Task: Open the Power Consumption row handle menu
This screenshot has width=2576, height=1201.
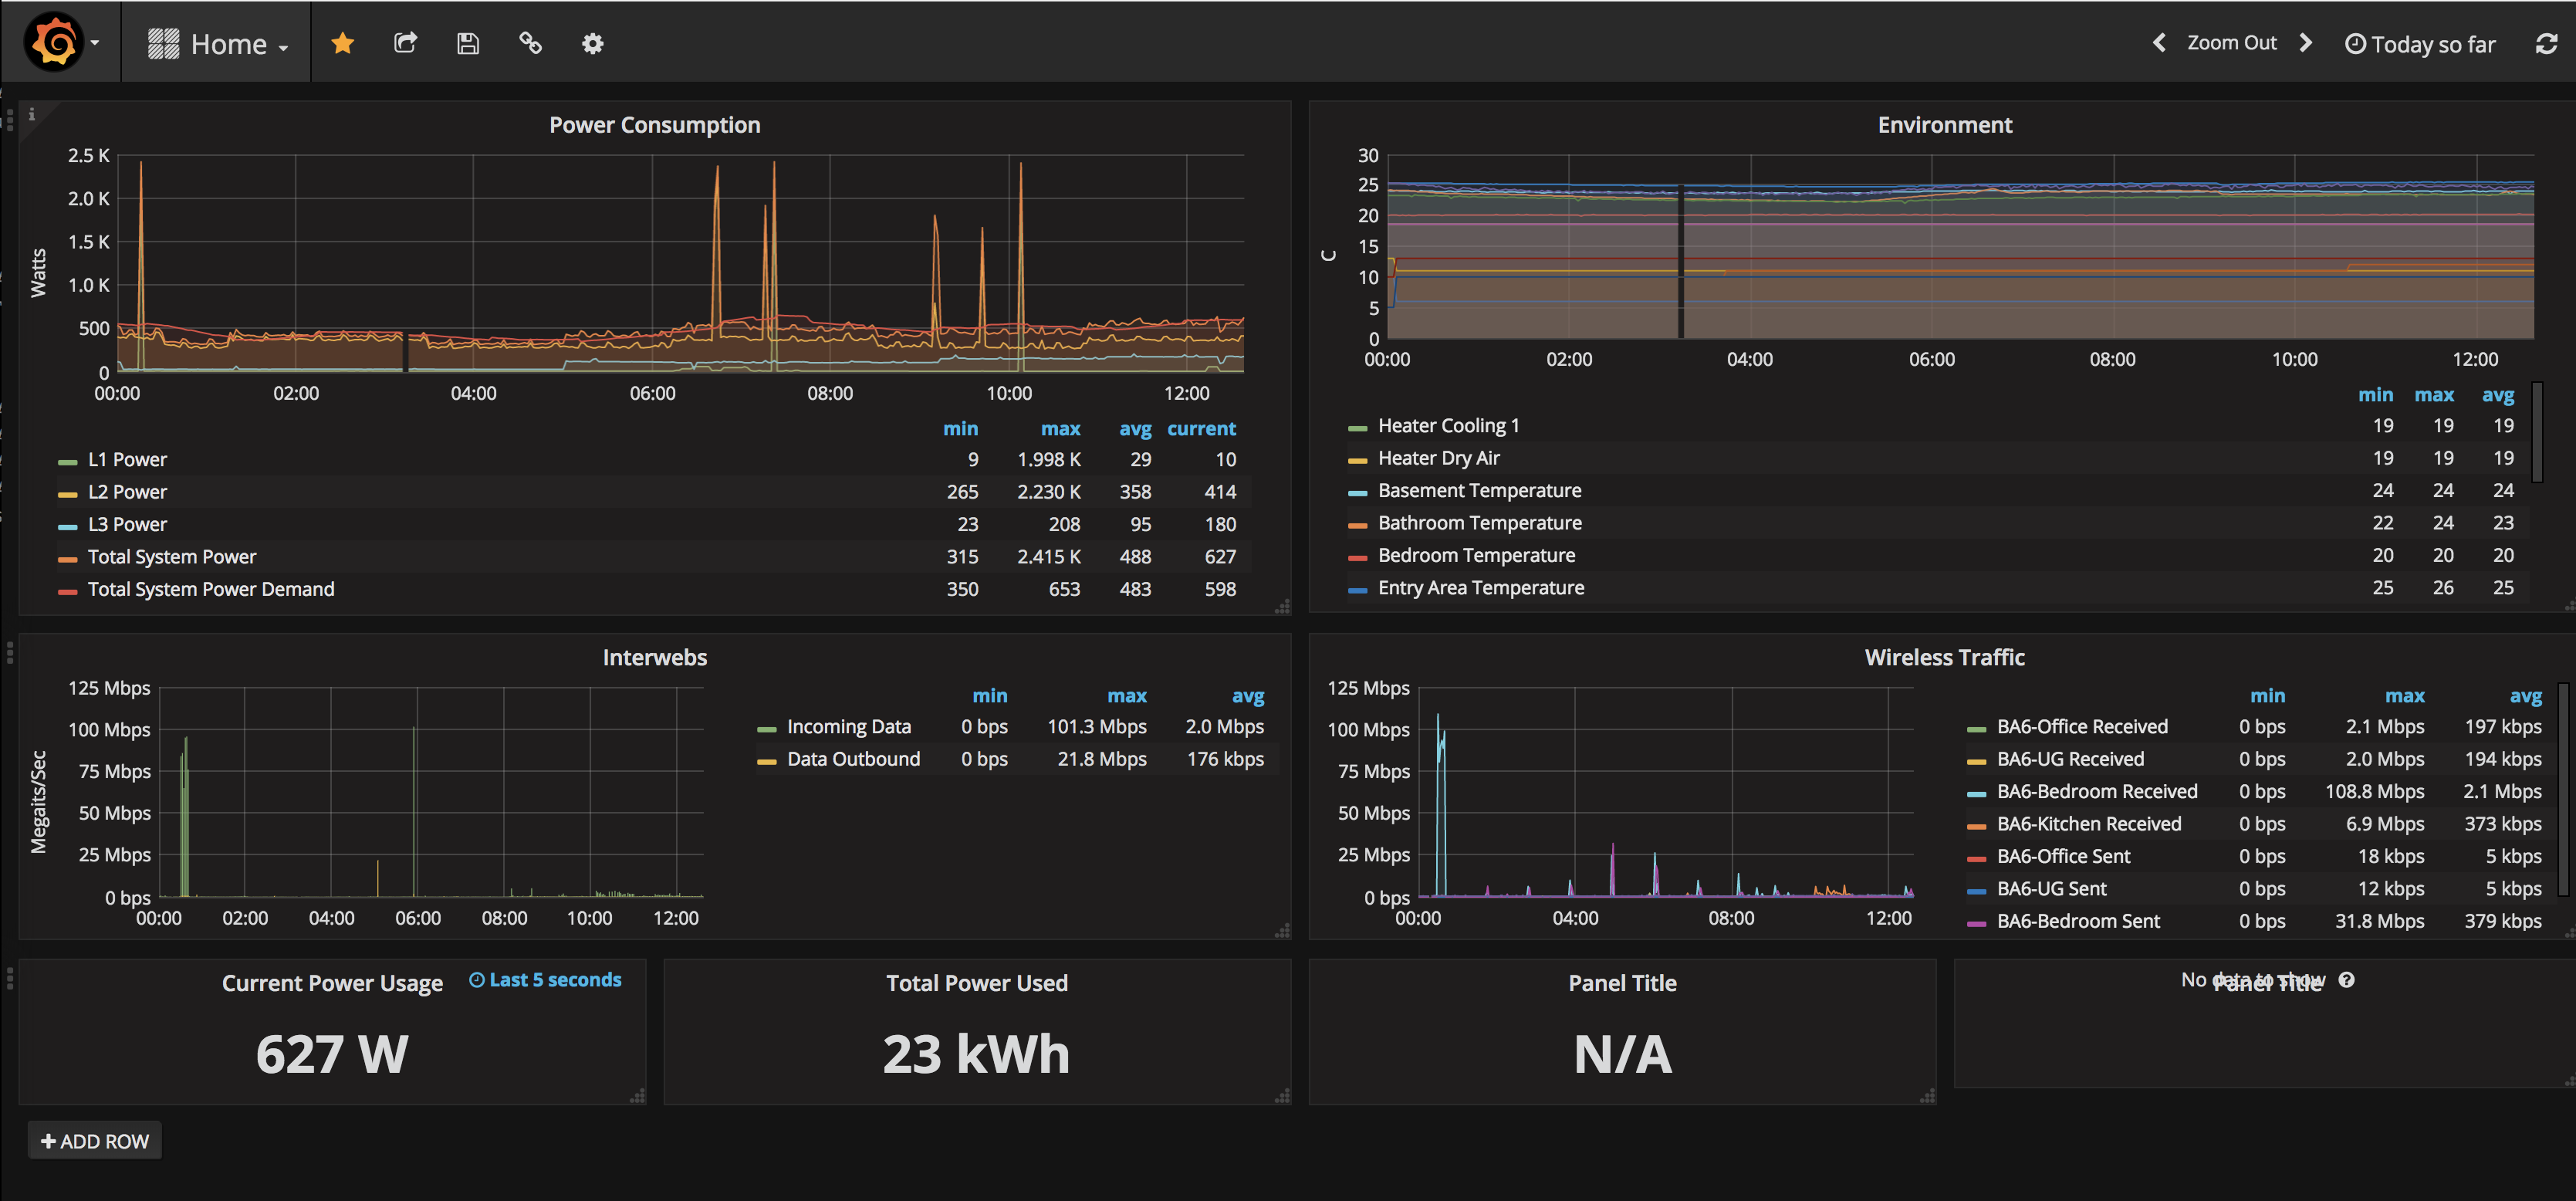Action: point(9,120)
